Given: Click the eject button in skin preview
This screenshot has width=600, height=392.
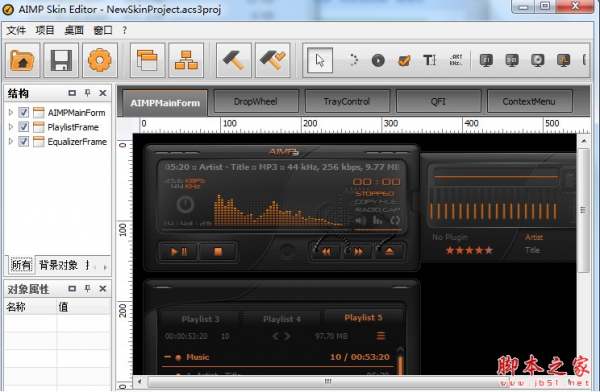Looking at the screenshot, I should coord(389,252).
